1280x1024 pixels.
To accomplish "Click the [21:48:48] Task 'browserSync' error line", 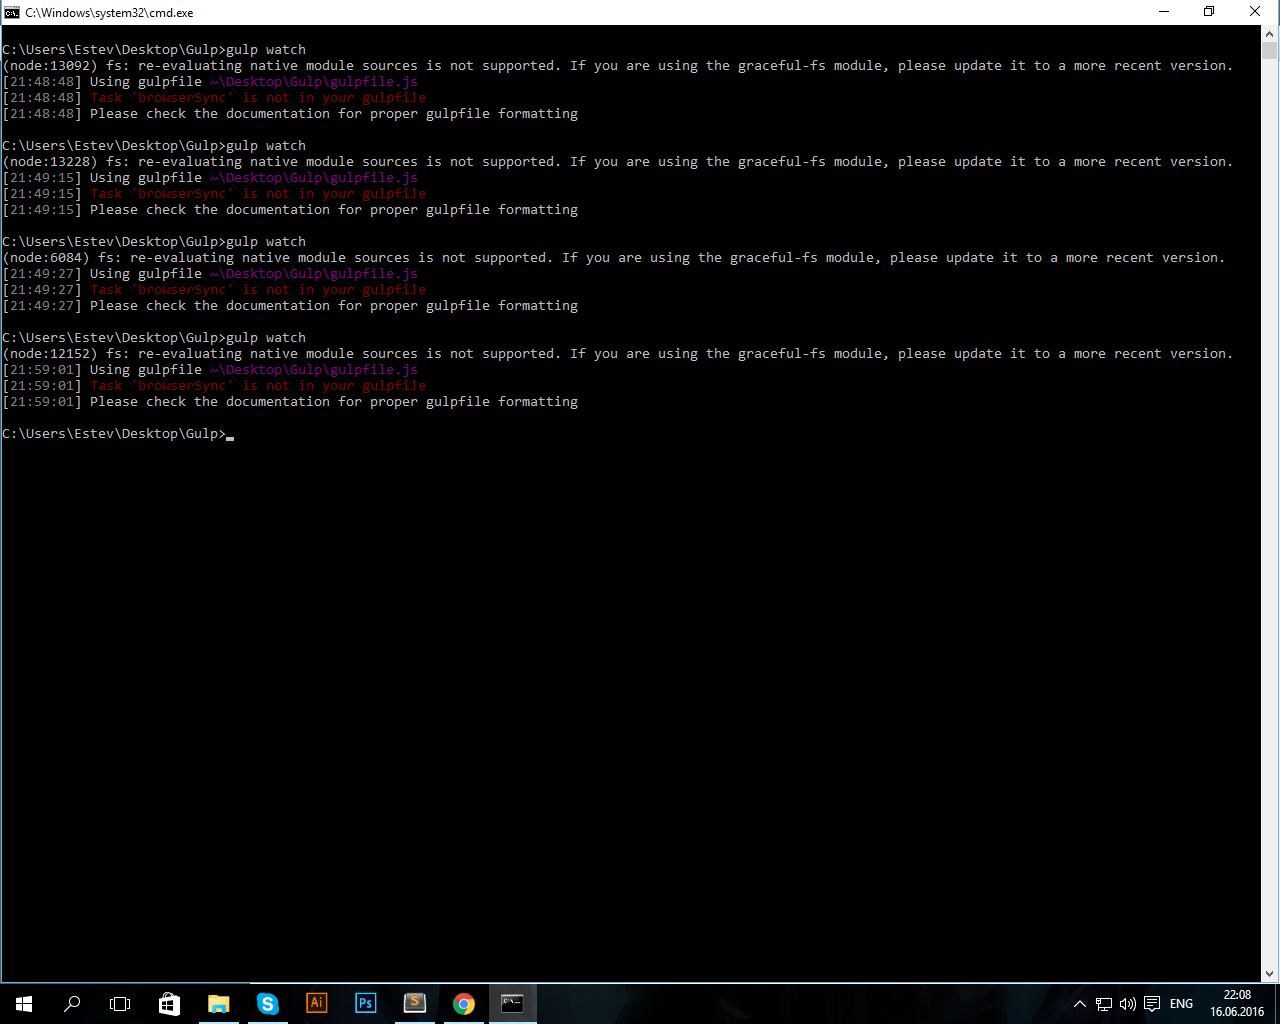I will tap(214, 98).
